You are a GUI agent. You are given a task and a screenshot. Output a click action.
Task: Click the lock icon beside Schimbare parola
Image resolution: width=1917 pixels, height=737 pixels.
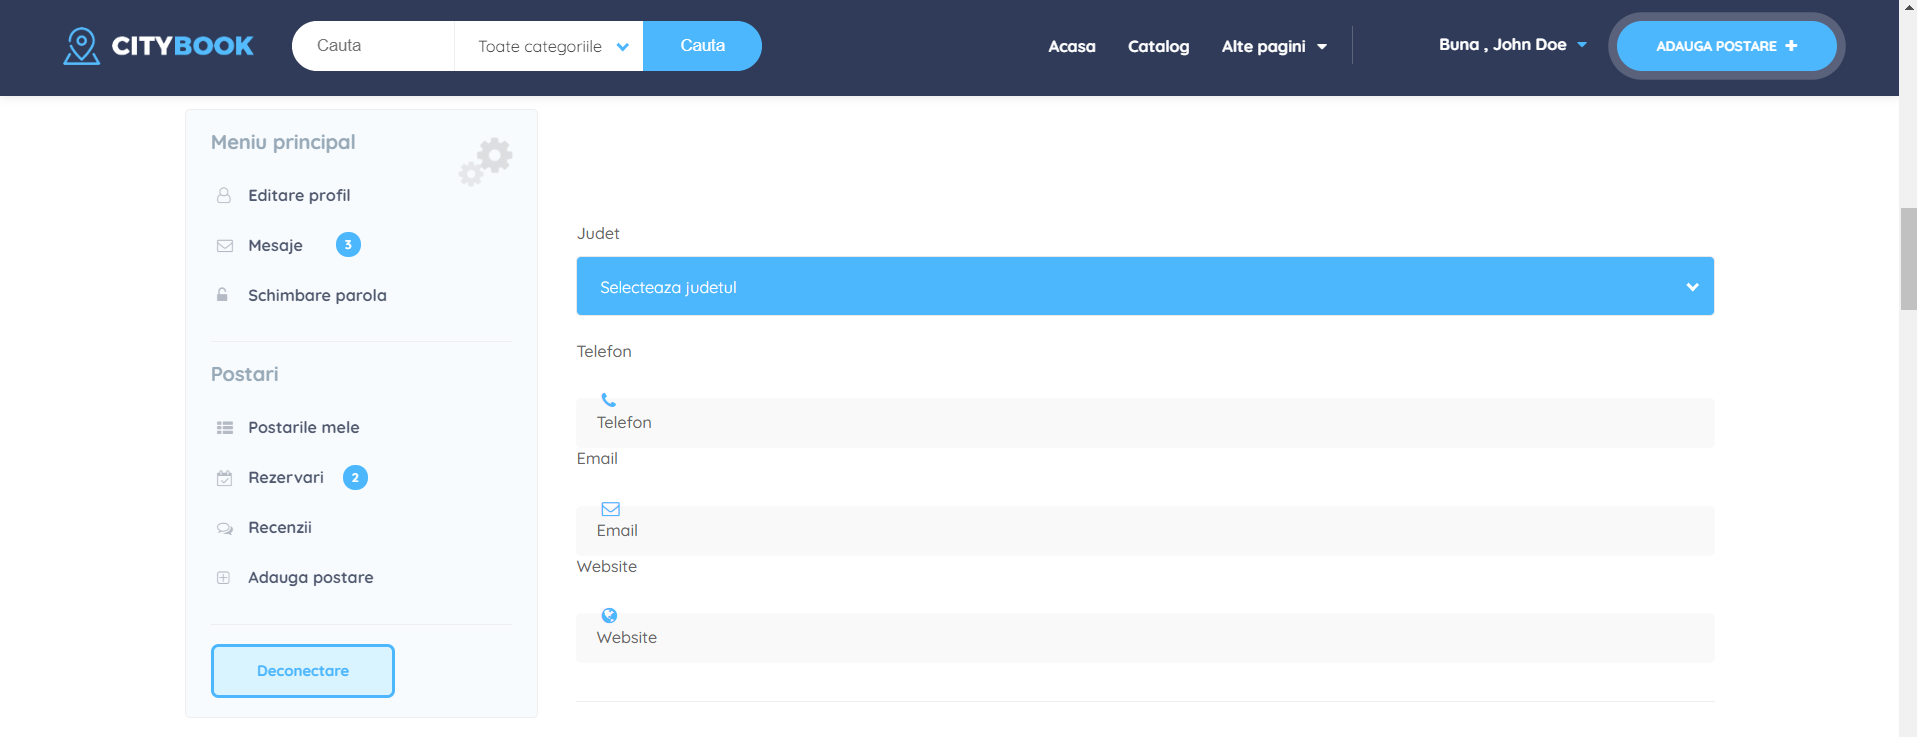click(222, 295)
